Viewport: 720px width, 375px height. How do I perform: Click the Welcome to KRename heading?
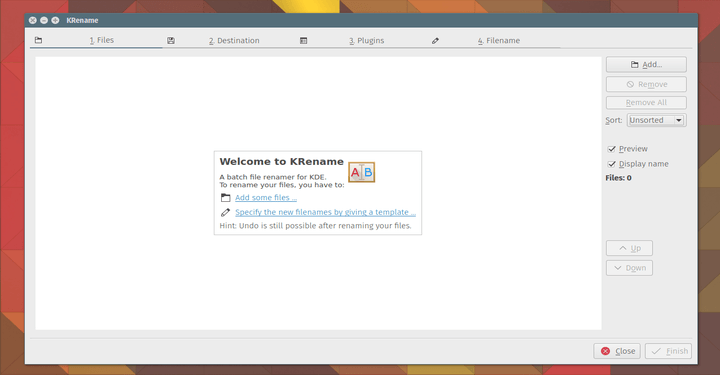click(281, 162)
